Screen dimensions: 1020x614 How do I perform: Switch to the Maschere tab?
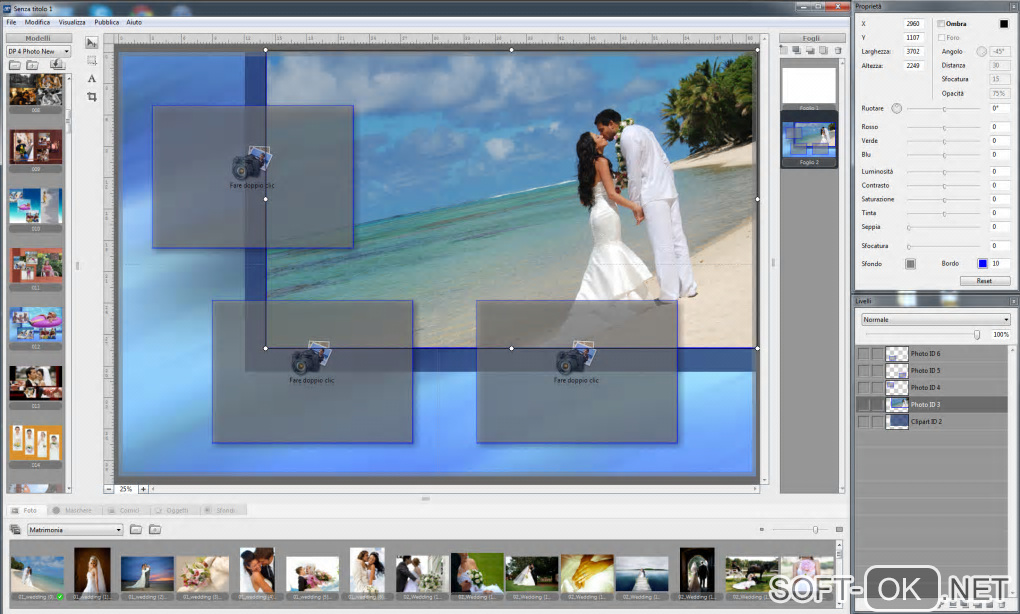click(x=73, y=510)
